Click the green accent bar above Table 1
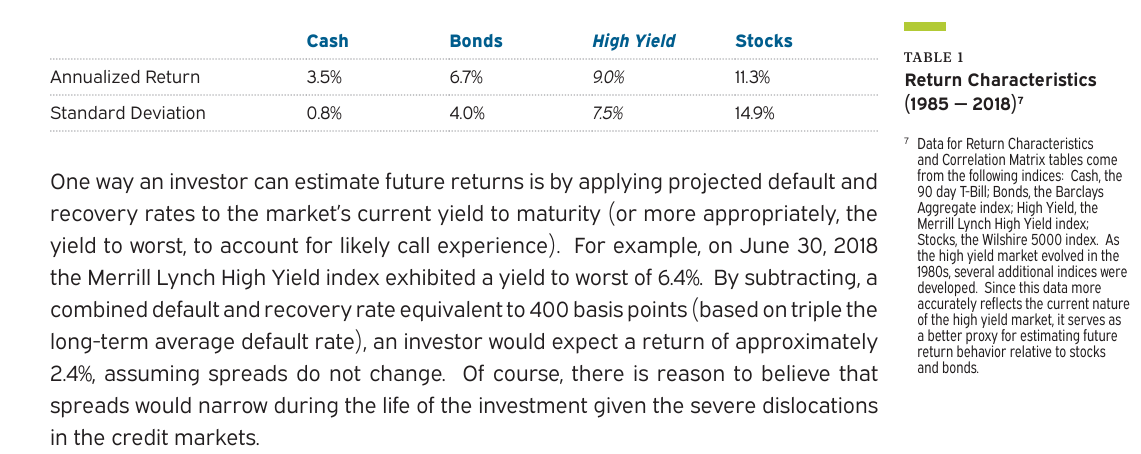 (x=924, y=26)
